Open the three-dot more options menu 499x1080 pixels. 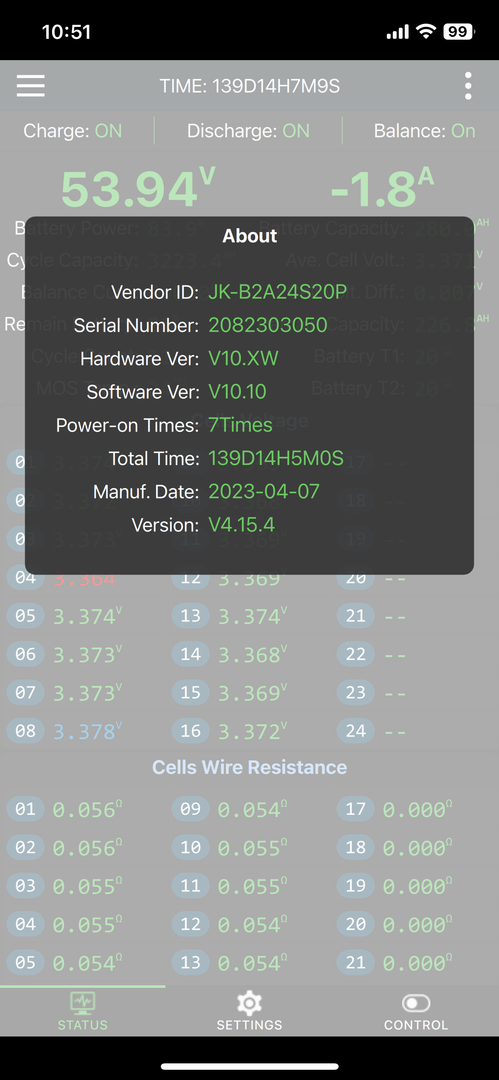[x=468, y=86]
